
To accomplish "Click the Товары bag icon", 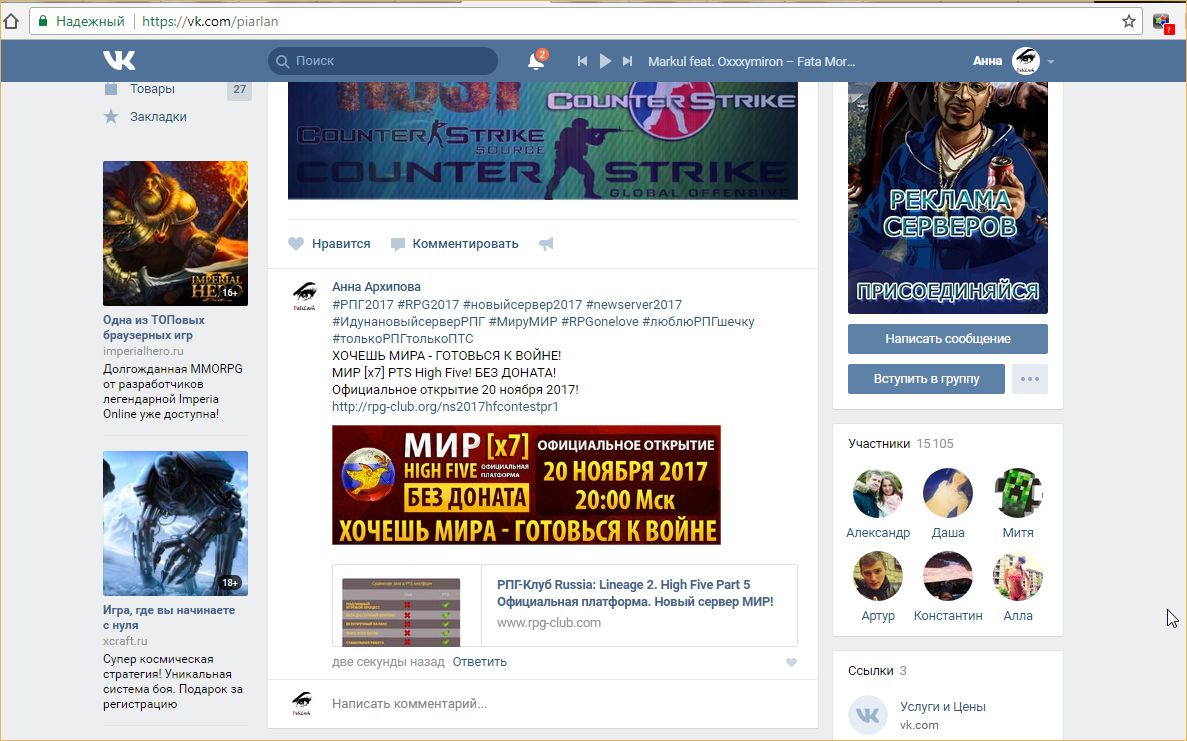I will pyautogui.click(x=111, y=89).
